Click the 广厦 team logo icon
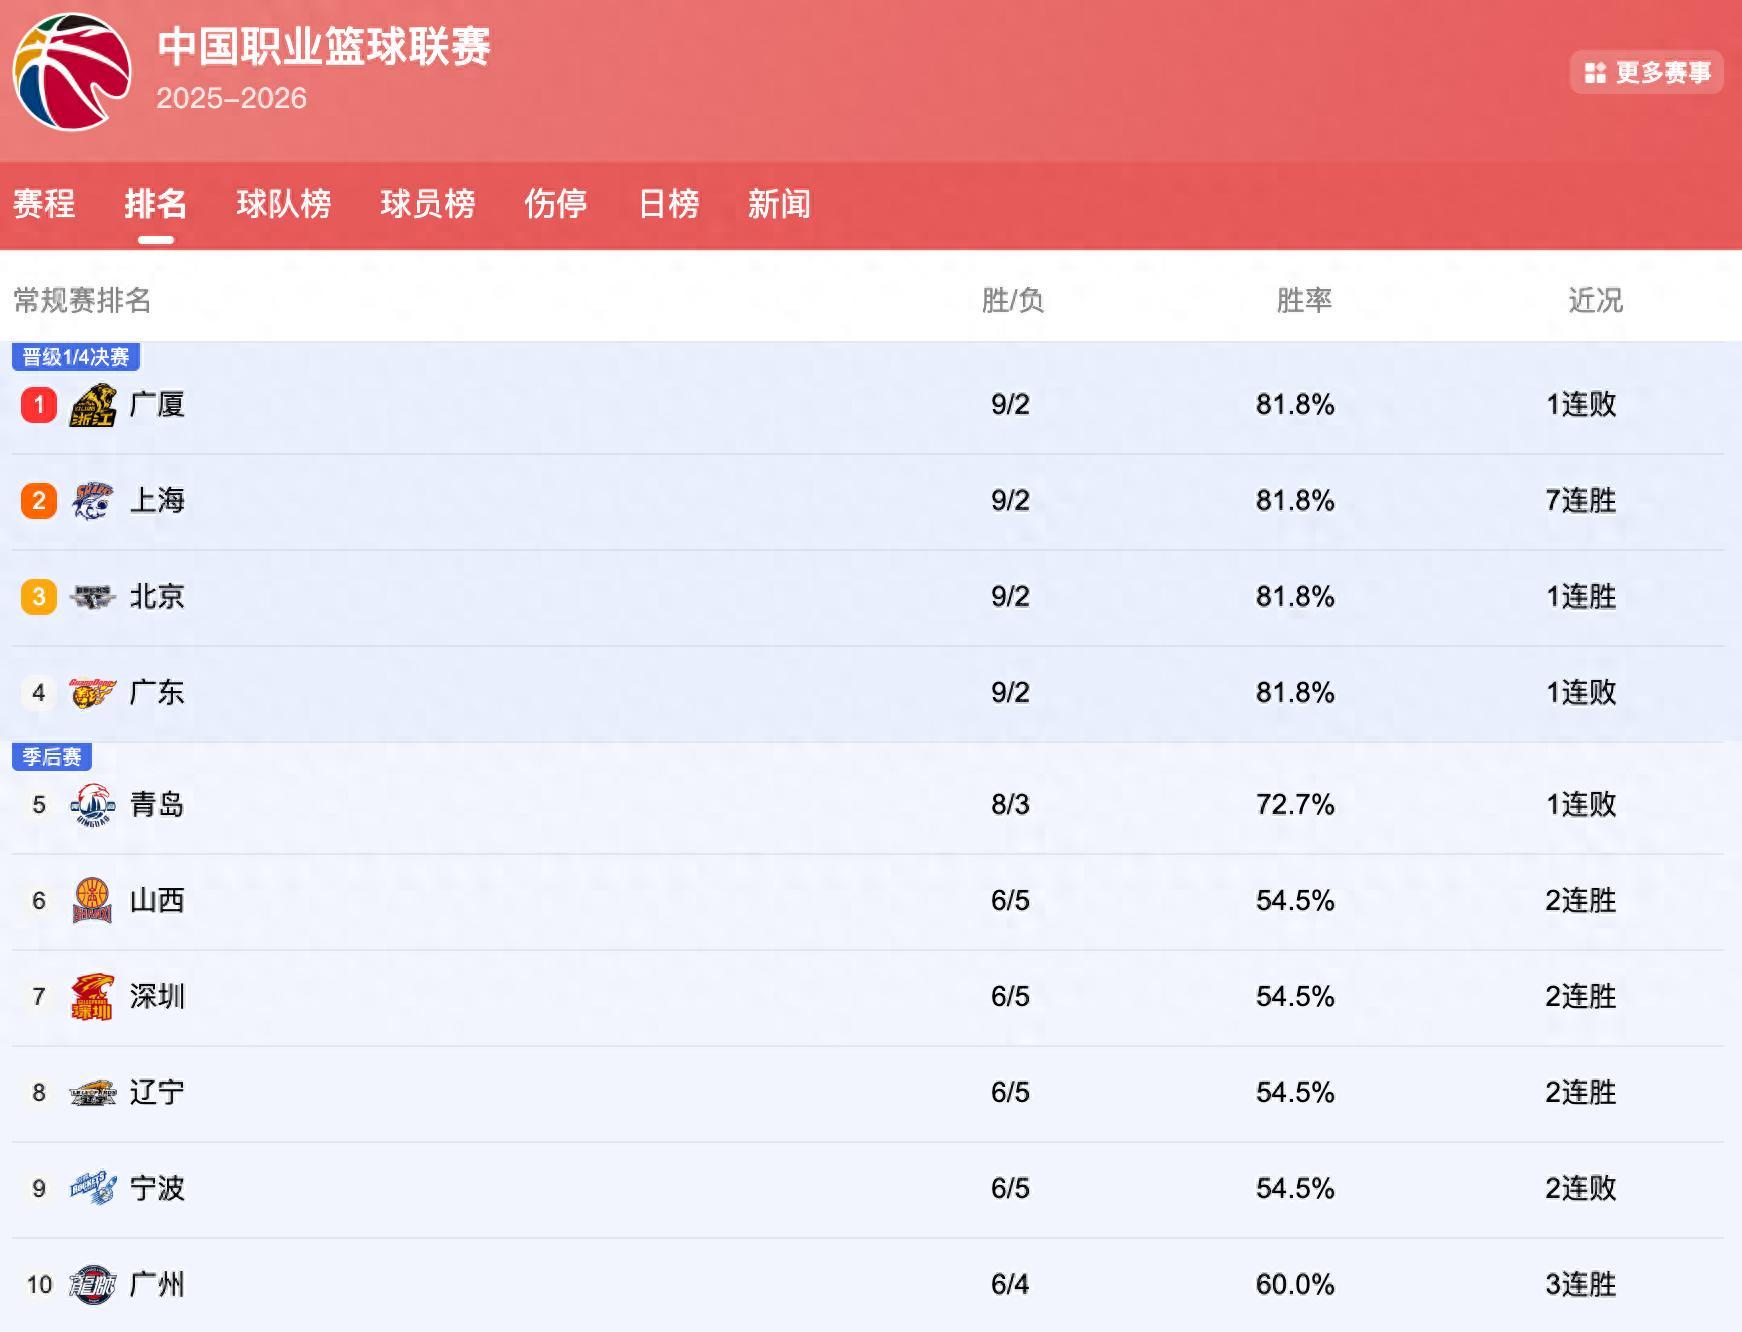Viewport: 1742px width, 1332px height. point(93,405)
